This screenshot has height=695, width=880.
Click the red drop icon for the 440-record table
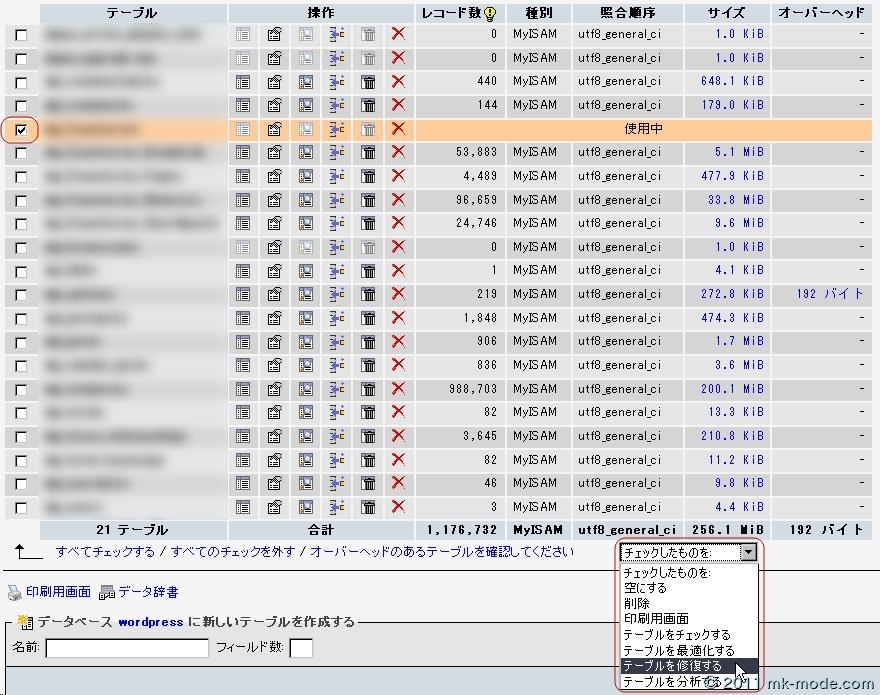(x=398, y=81)
